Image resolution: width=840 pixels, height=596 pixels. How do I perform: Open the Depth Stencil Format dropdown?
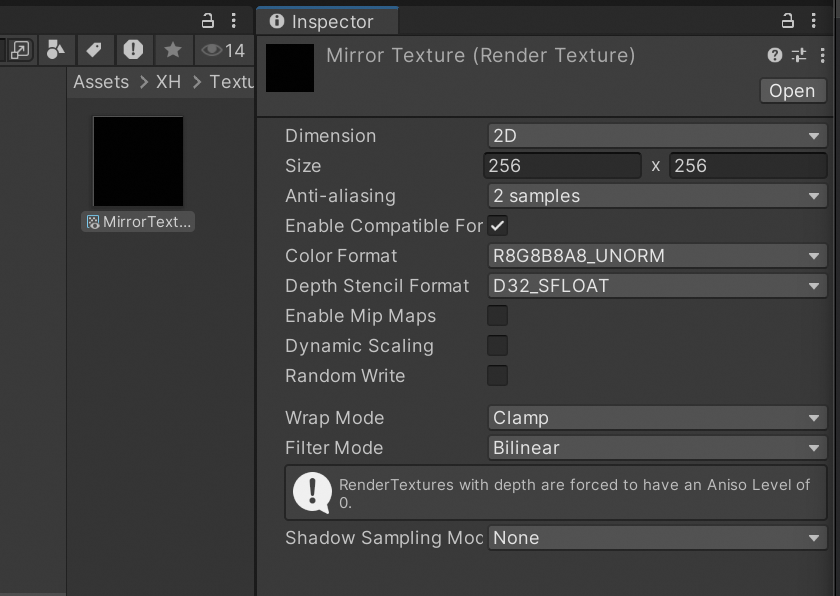(x=657, y=286)
